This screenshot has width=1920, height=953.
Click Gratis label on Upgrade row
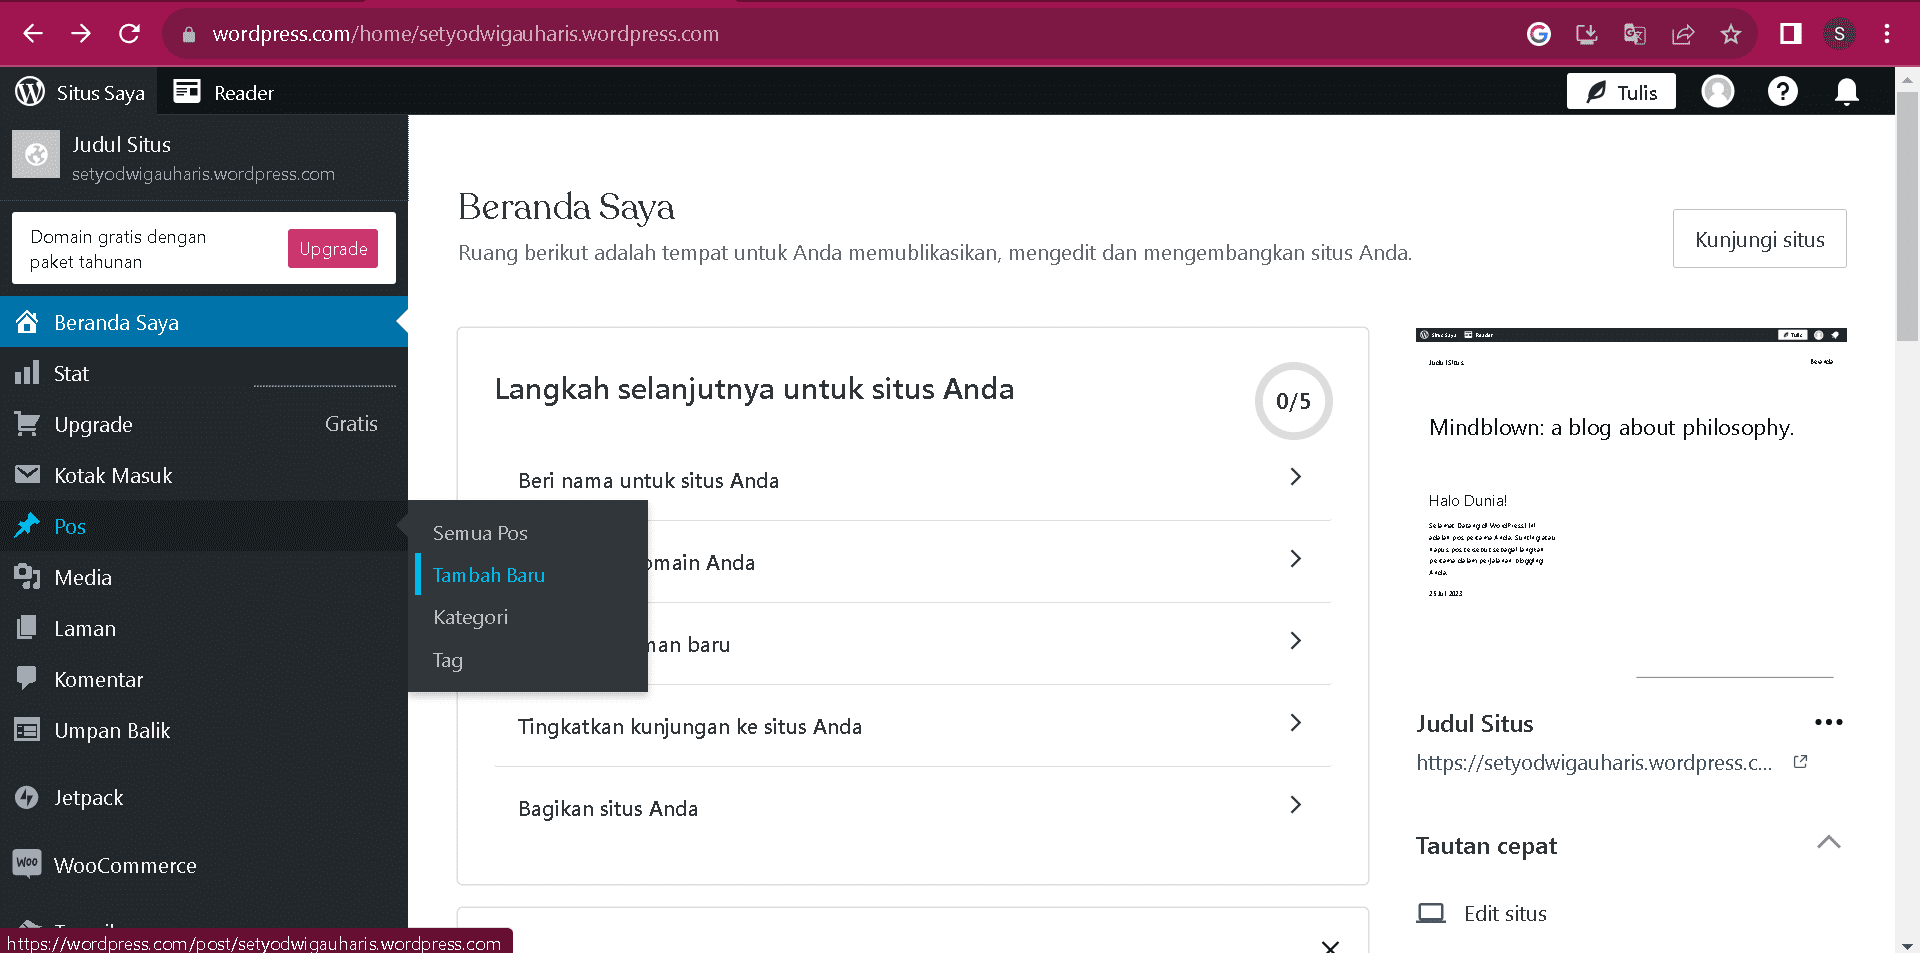(351, 424)
